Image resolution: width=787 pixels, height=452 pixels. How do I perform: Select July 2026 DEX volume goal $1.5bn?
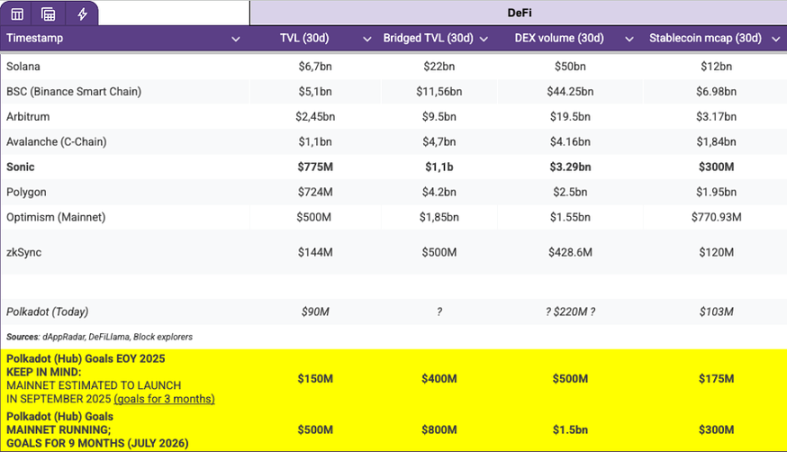(x=570, y=430)
